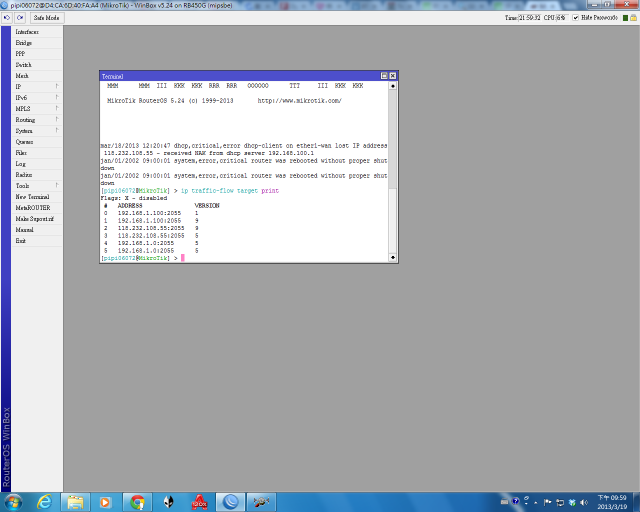Click the Show Desktop button

click(637, 502)
